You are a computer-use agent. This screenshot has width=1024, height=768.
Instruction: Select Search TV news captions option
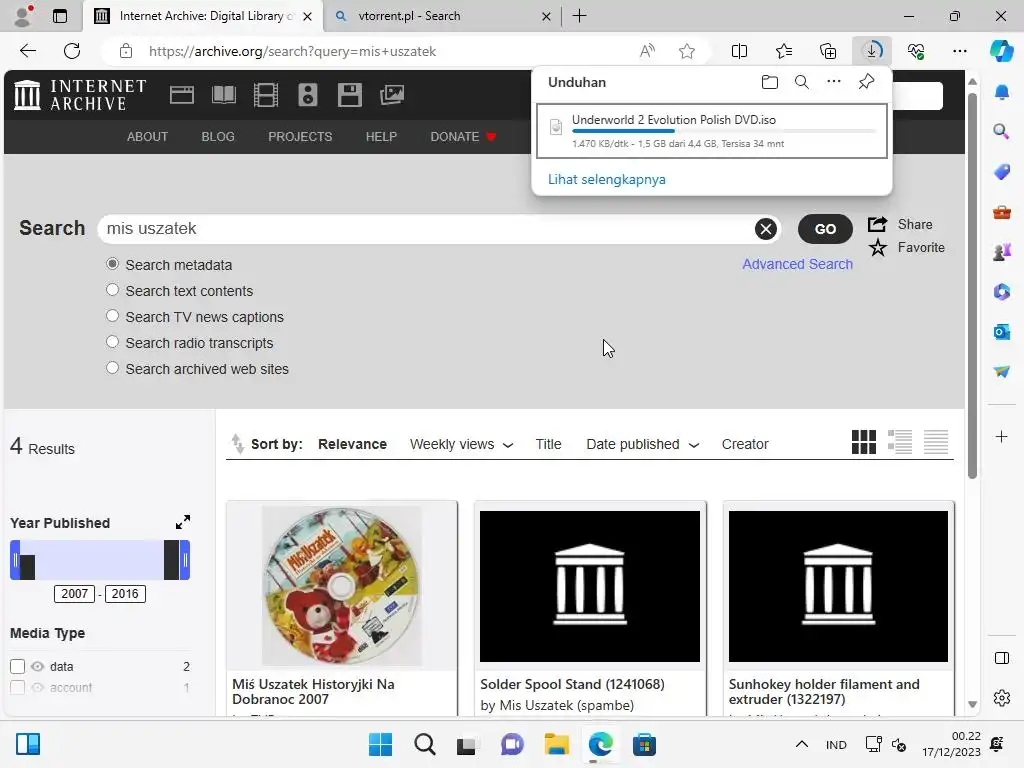point(112,315)
